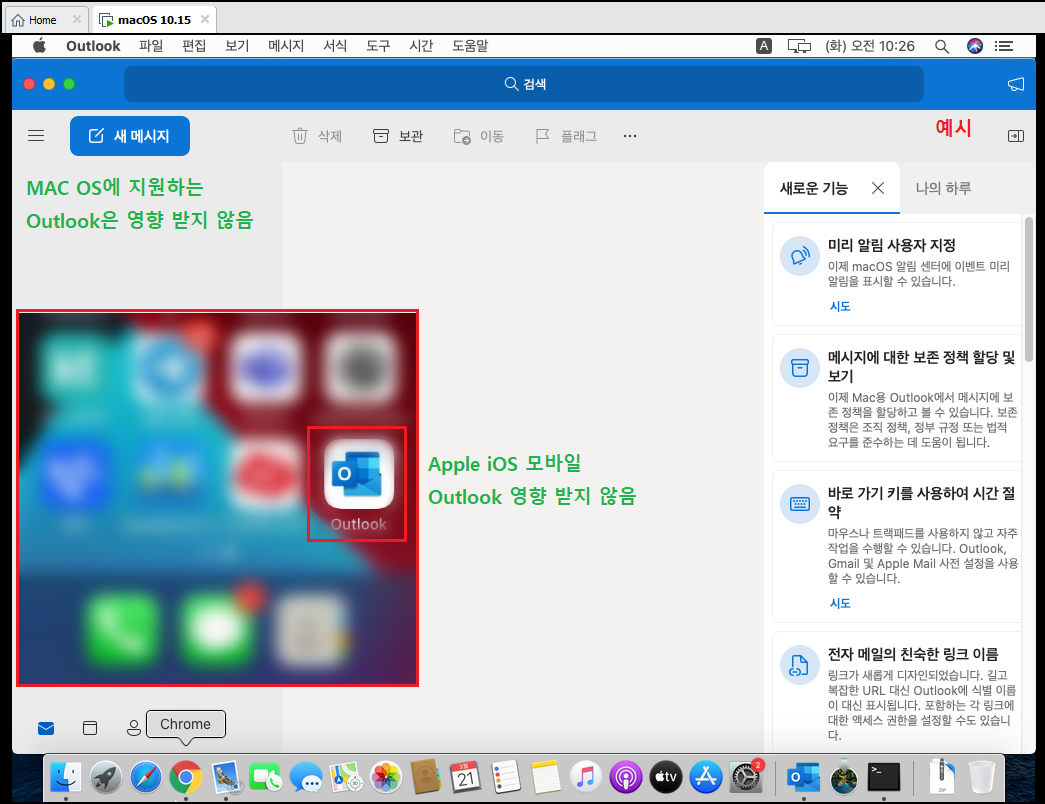Click the Siri icon in menu bar

[x=975, y=46]
